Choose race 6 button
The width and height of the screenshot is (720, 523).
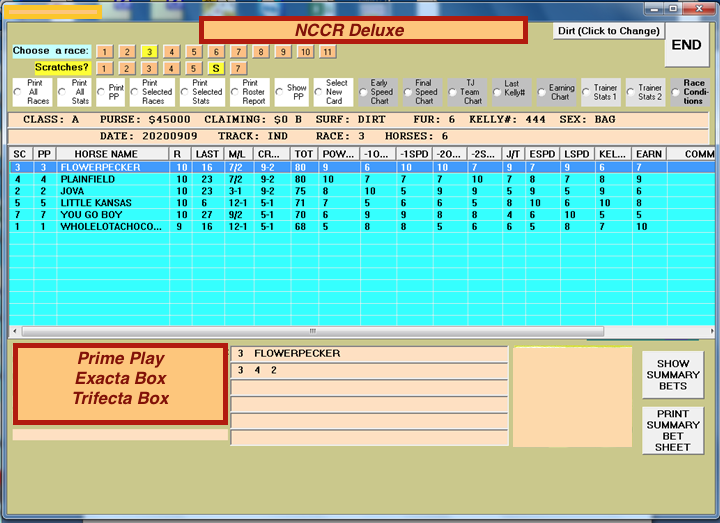point(216,51)
